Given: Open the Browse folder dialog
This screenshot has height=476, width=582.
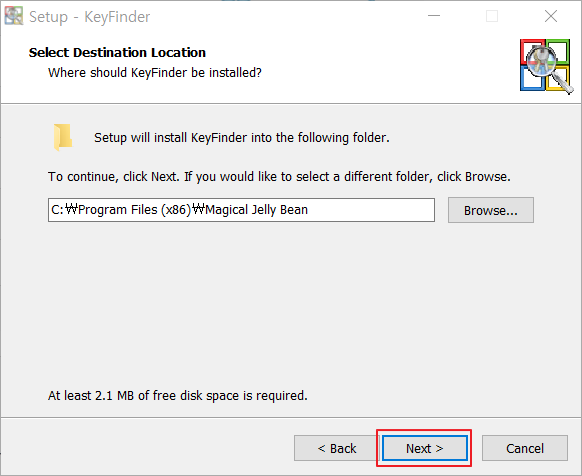Looking at the screenshot, I should tap(491, 210).
